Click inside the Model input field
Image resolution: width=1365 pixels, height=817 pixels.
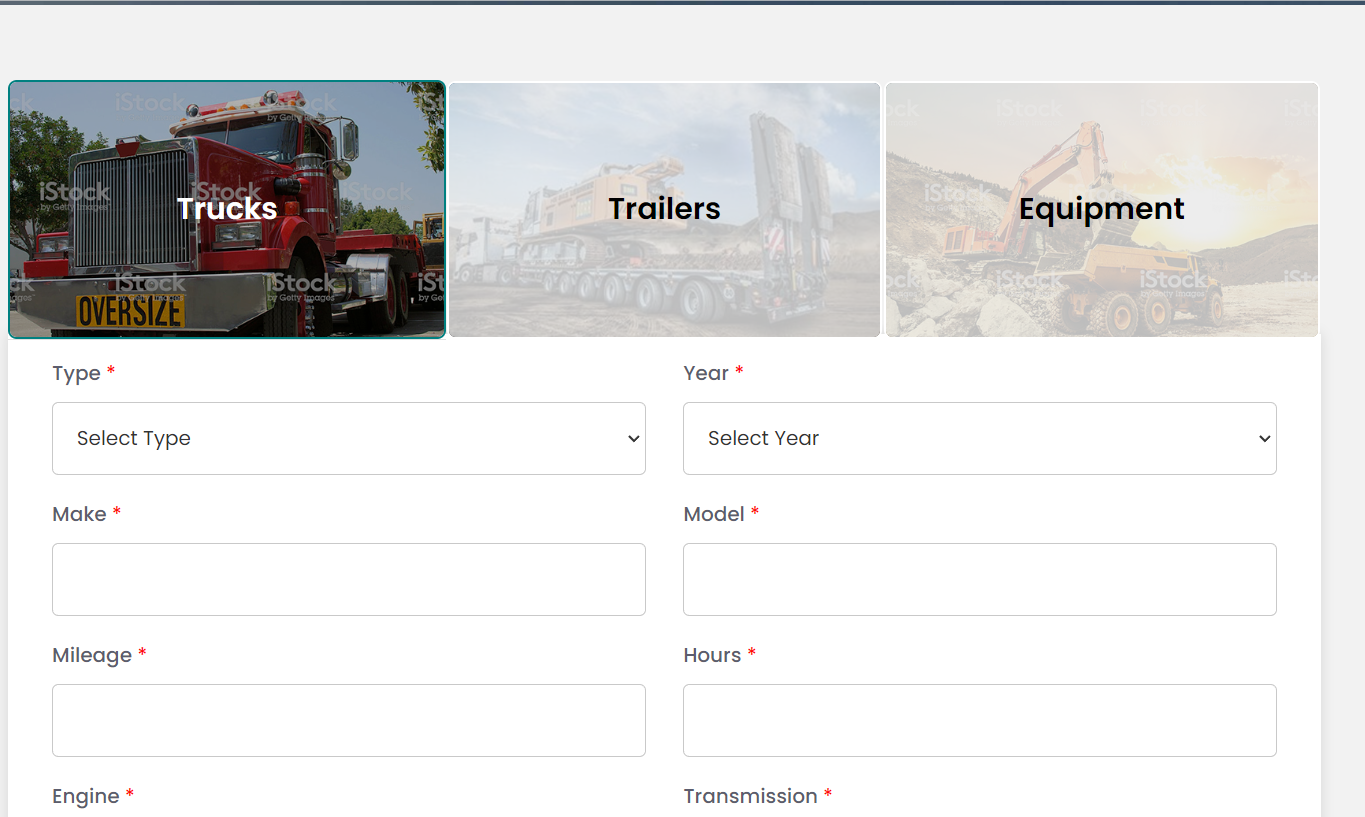point(979,579)
